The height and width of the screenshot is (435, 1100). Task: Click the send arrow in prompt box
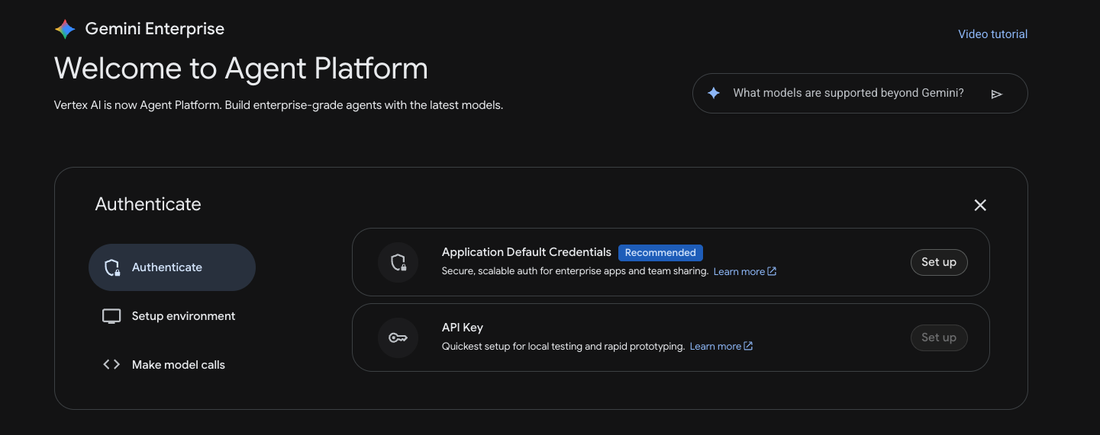pos(996,94)
